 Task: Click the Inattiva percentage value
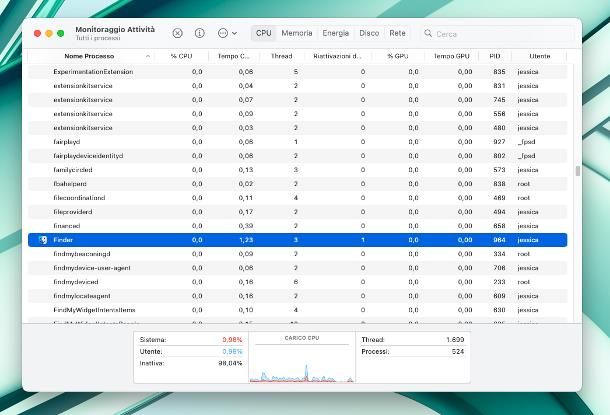pos(230,363)
